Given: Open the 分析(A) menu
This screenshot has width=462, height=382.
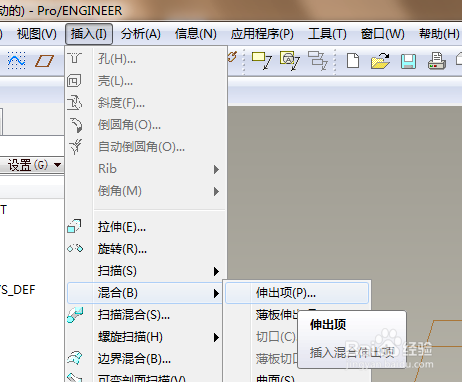Looking at the screenshot, I should [141, 34].
